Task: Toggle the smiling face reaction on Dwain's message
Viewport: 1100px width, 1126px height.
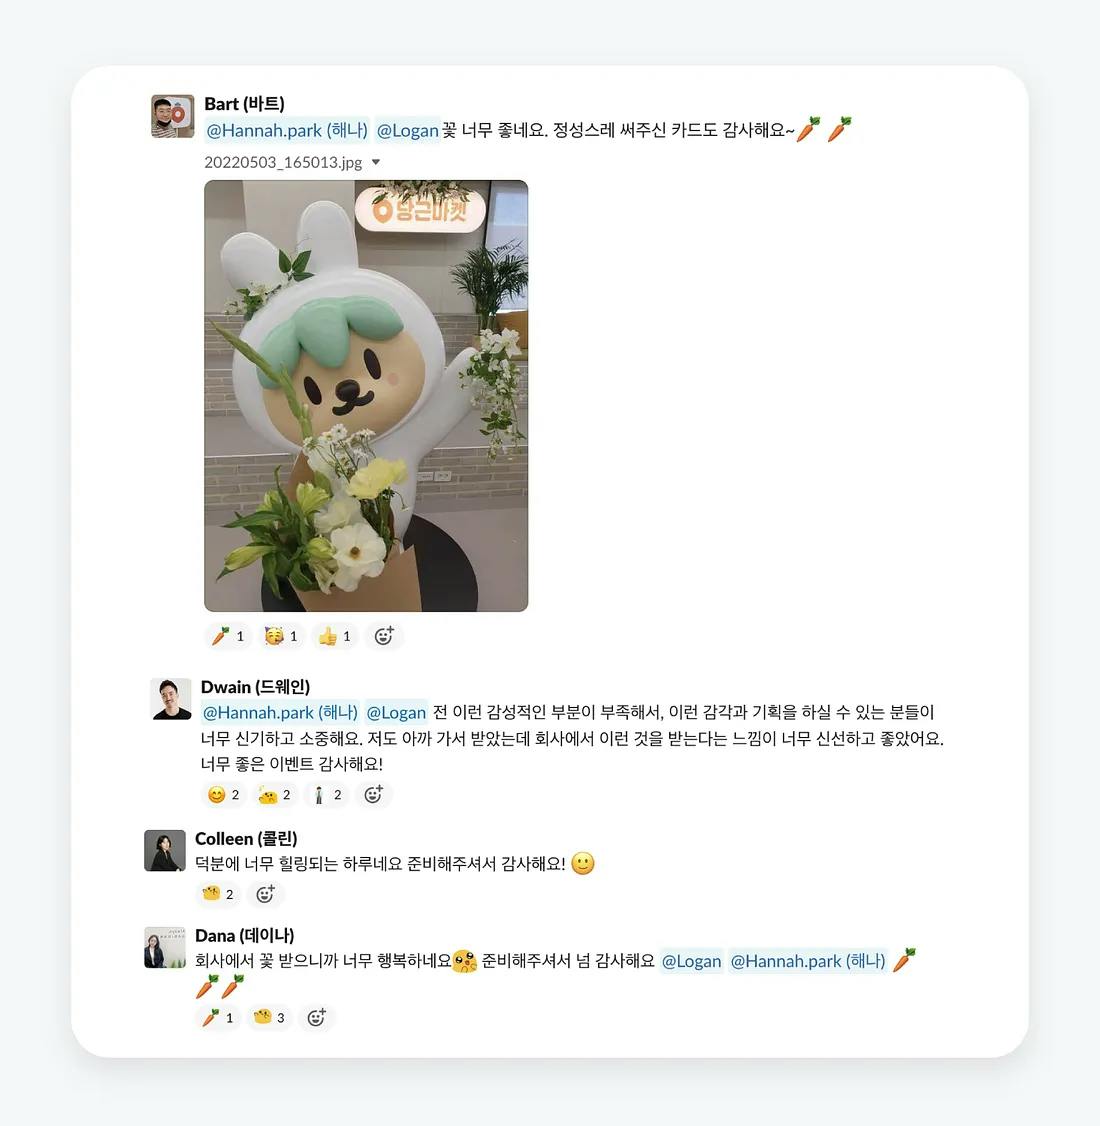Action: 223,794
